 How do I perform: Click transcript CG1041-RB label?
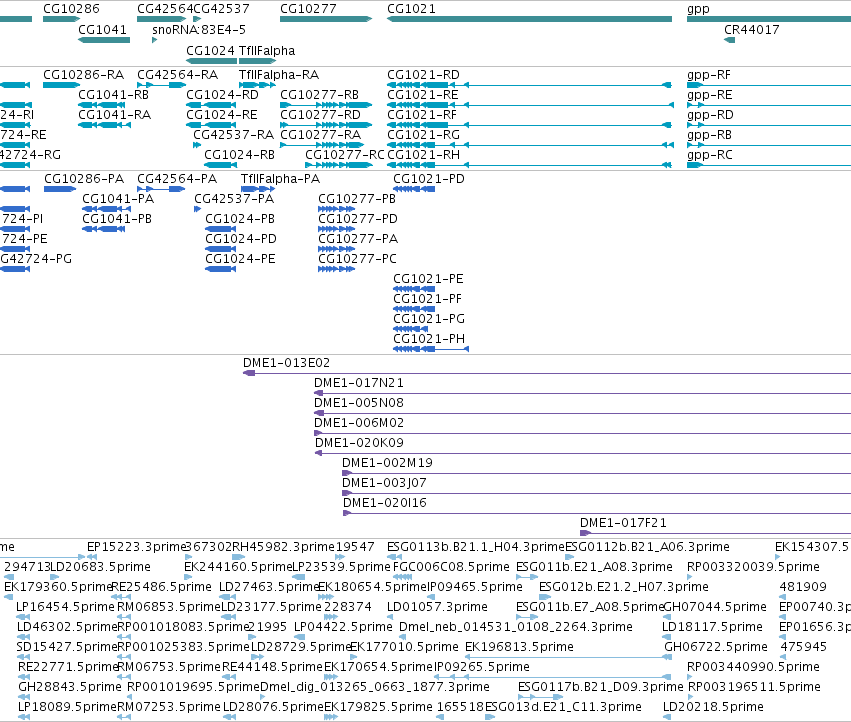pos(113,94)
